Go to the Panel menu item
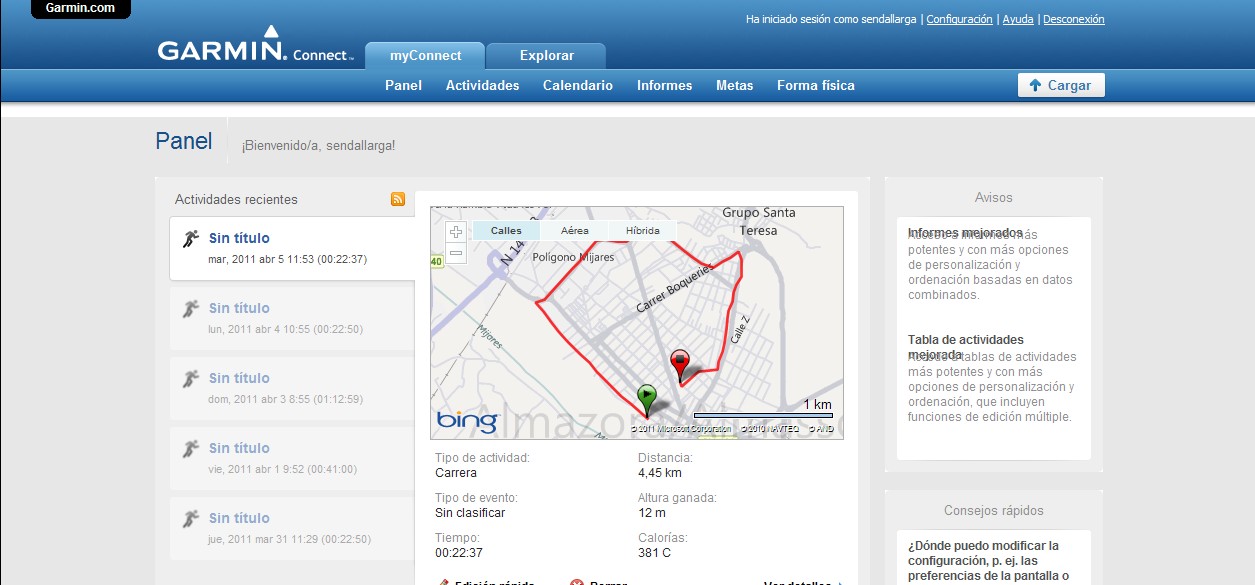Image resolution: width=1255 pixels, height=585 pixels. click(x=403, y=86)
